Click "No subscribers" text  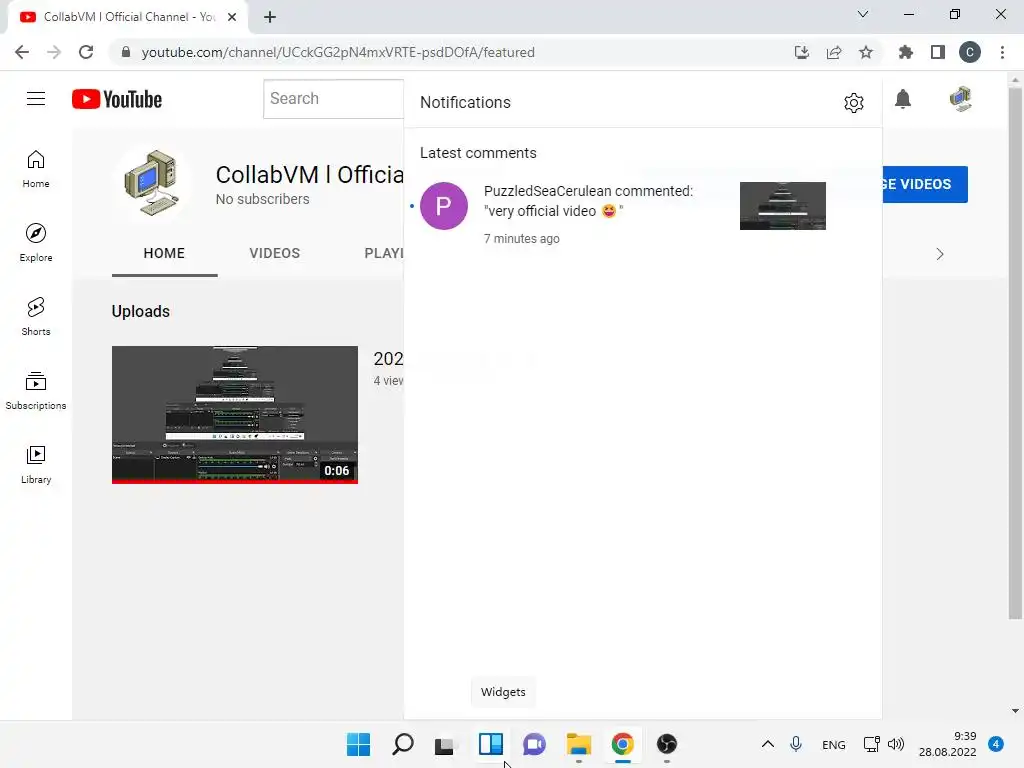(x=263, y=199)
